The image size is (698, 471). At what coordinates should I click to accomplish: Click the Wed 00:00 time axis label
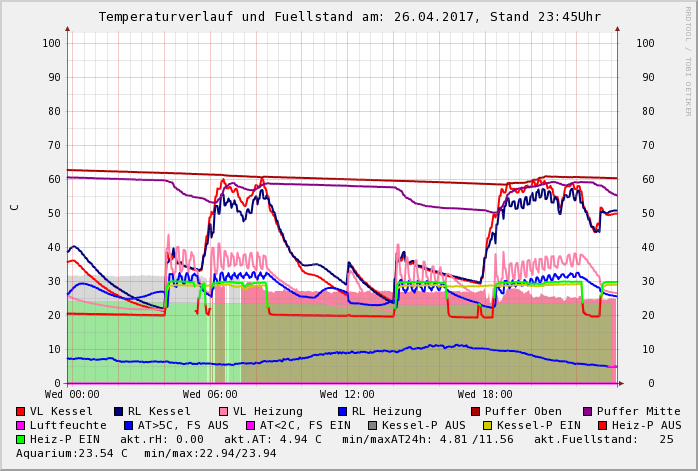click(72, 395)
